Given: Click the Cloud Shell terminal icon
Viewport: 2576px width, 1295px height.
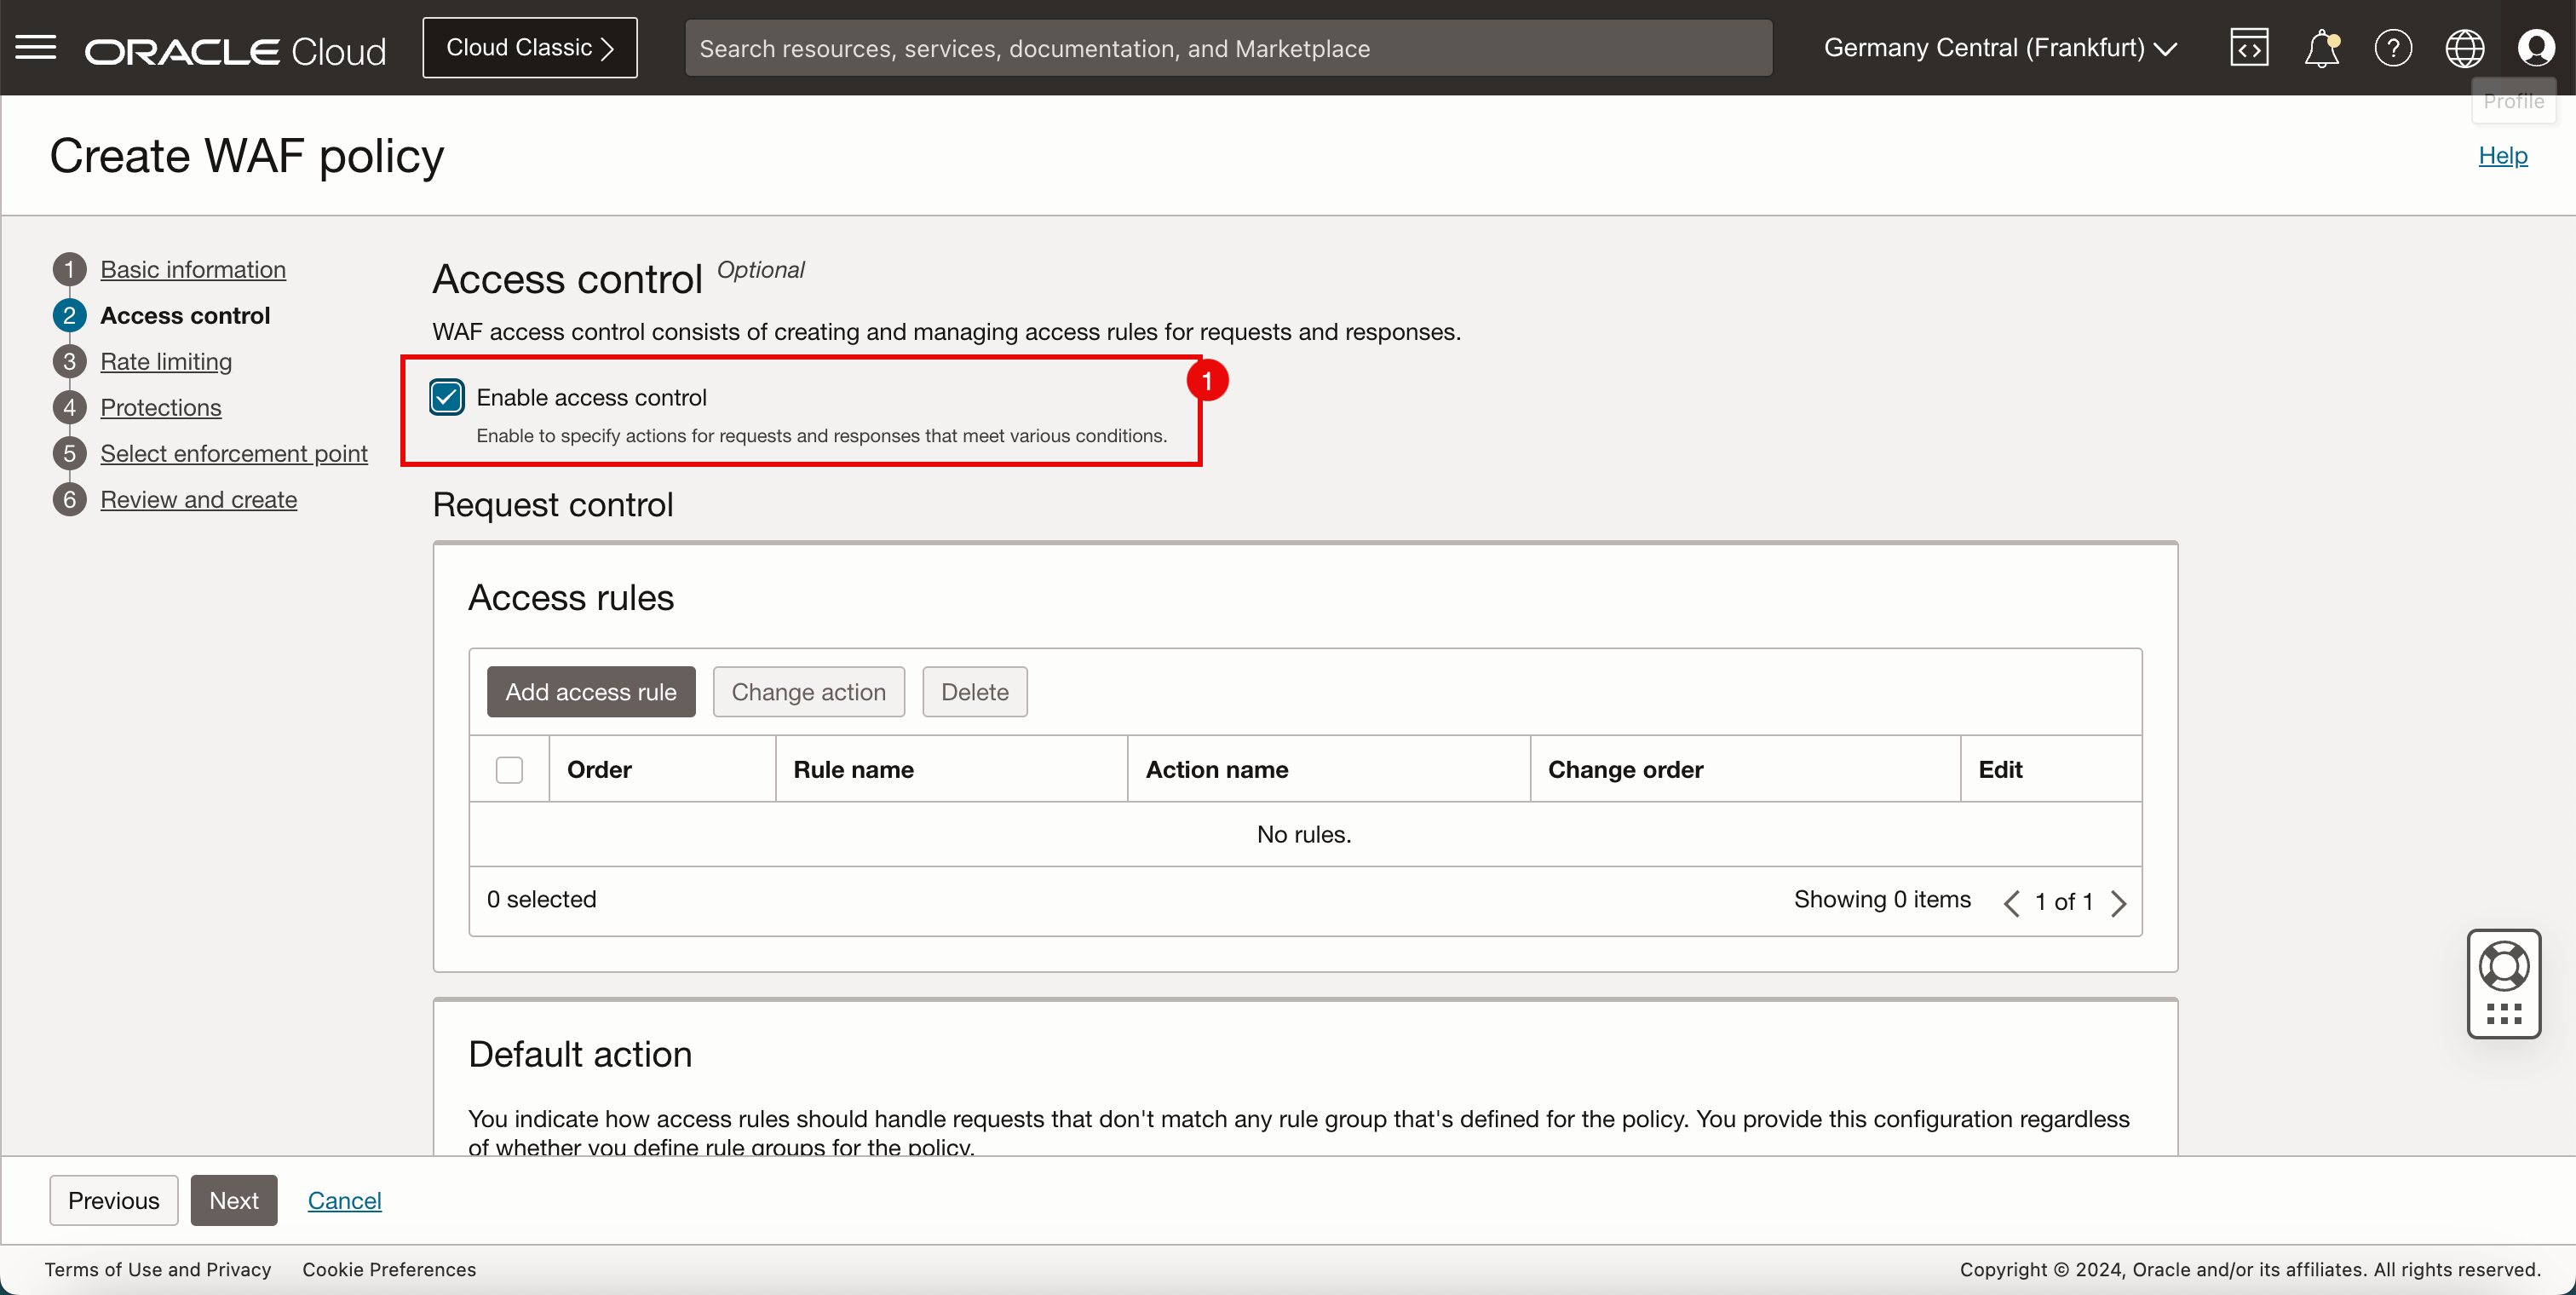Looking at the screenshot, I should click(x=2249, y=46).
